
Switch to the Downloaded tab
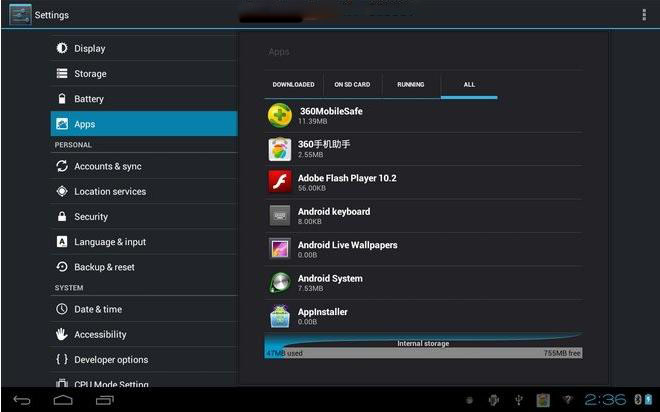point(293,85)
